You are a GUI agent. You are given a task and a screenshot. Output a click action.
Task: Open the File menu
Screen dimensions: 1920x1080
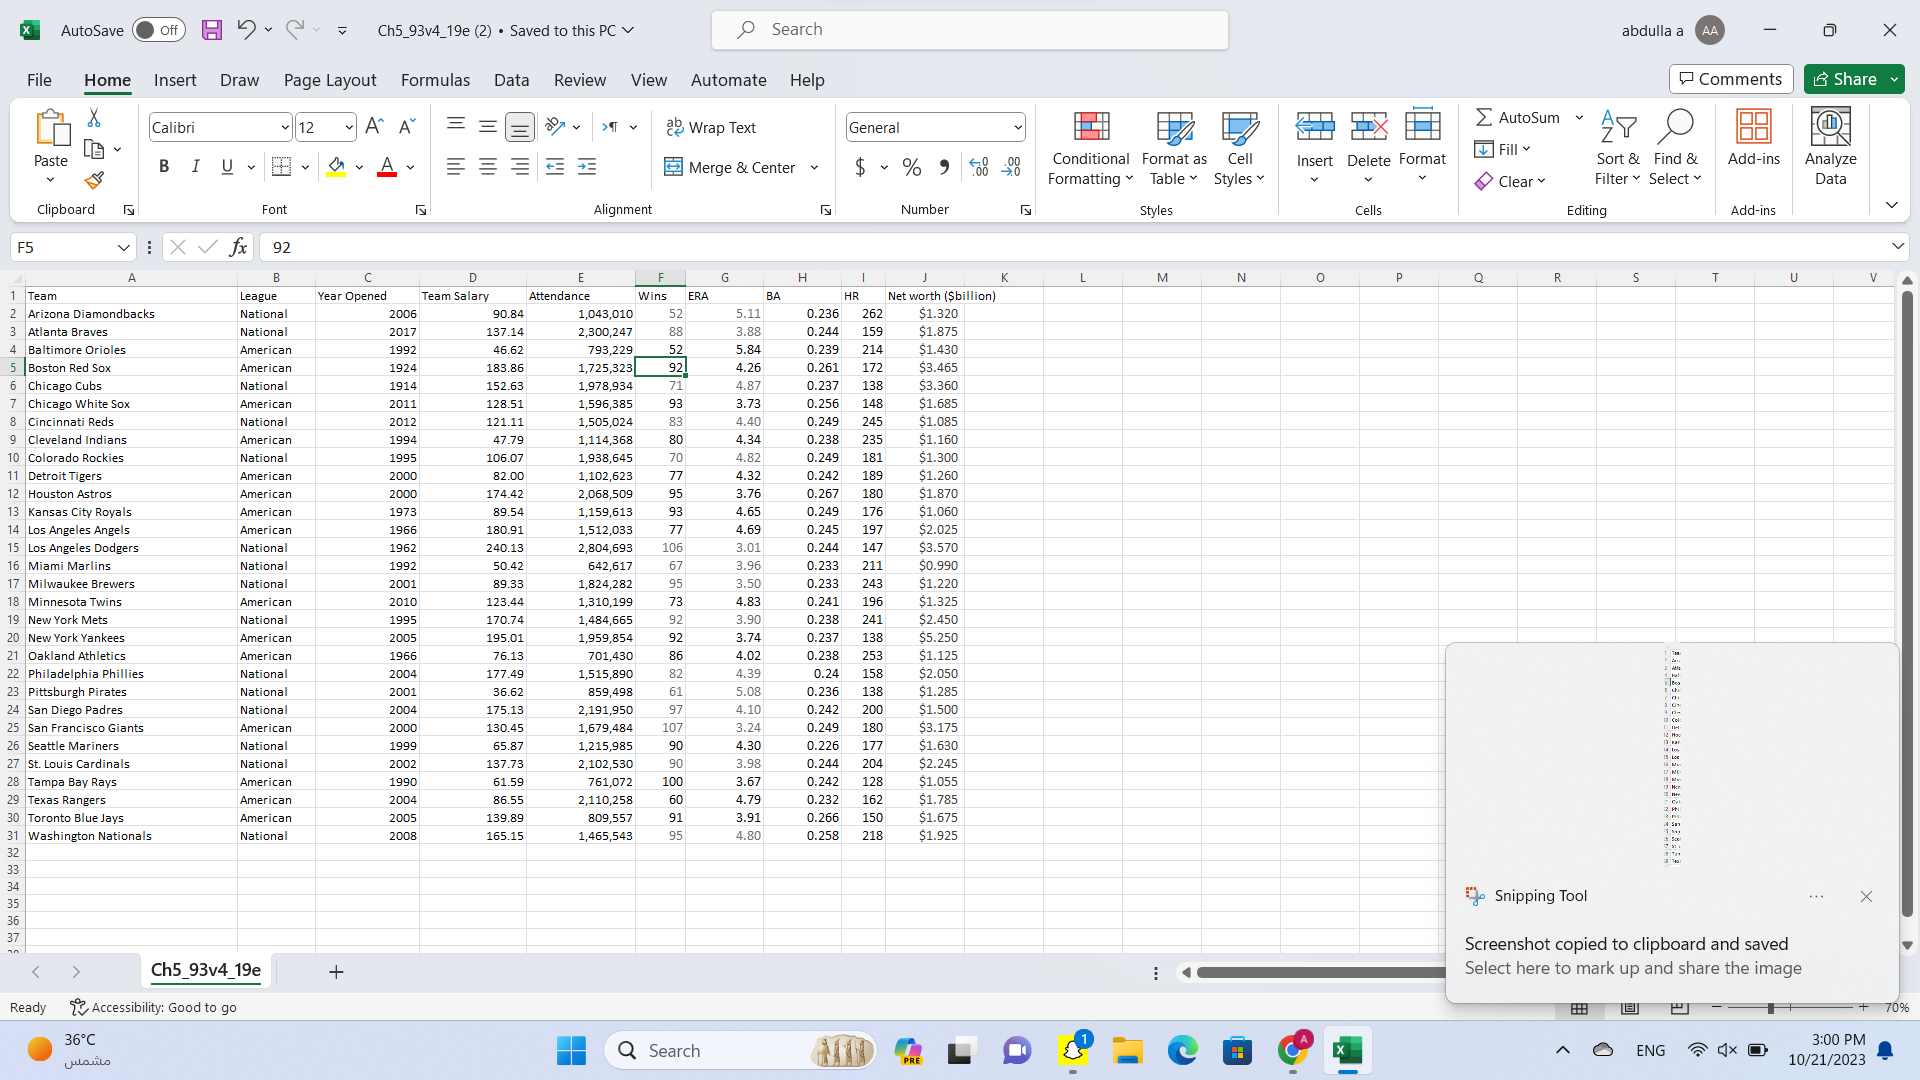(39, 80)
